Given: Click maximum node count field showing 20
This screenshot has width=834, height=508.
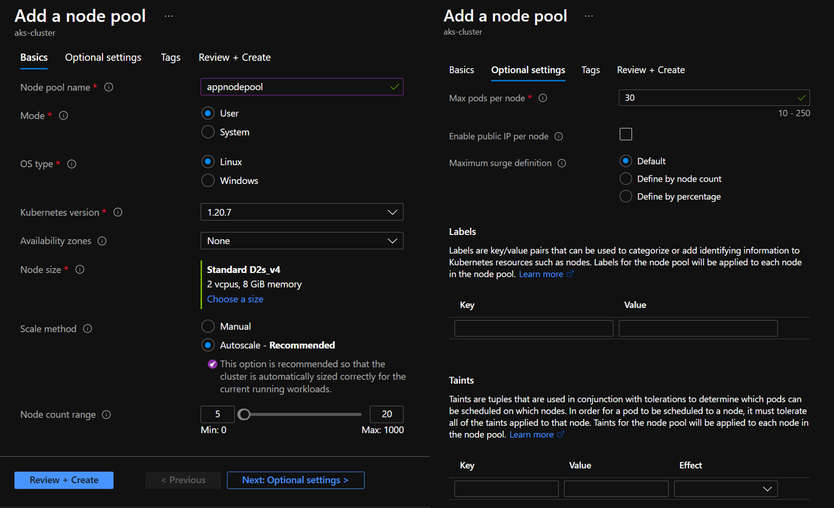Looking at the screenshot, I should click(387, 414).
